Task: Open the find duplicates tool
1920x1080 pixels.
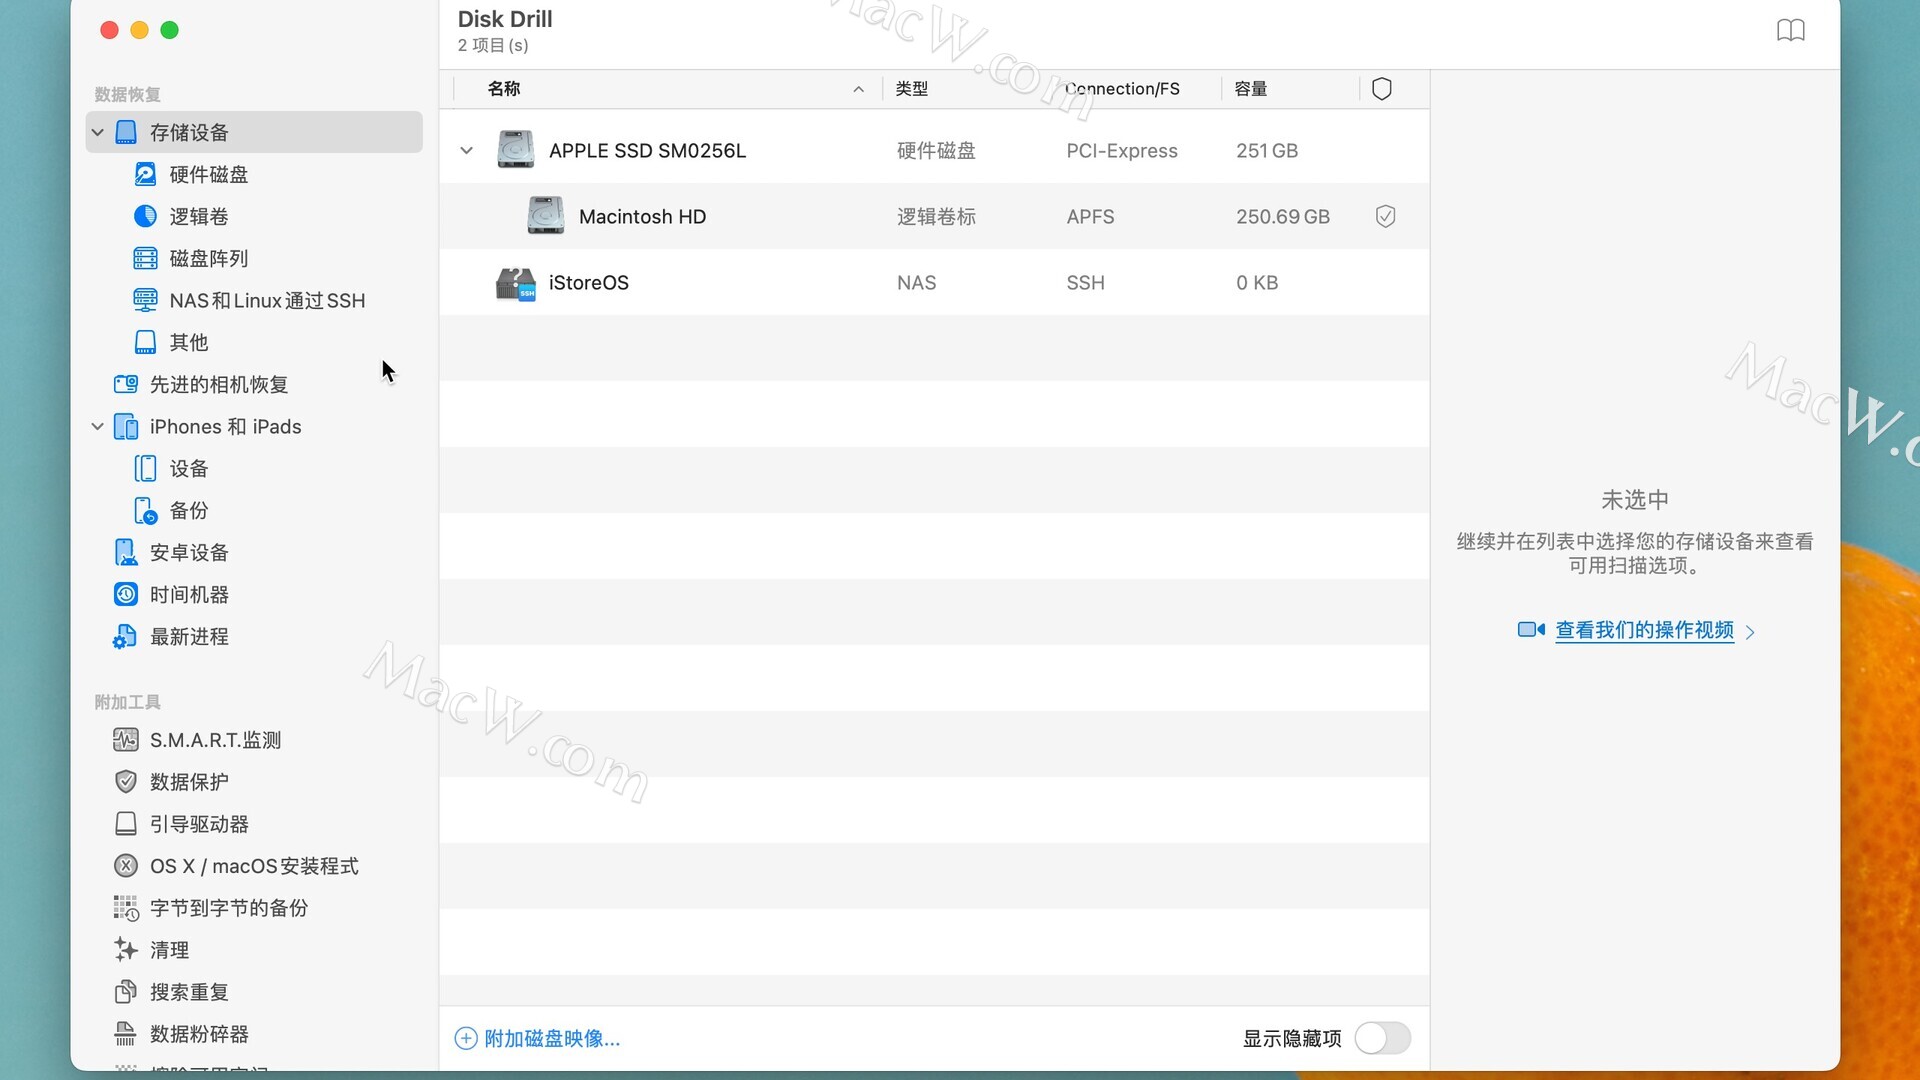Action: [188, 992]
